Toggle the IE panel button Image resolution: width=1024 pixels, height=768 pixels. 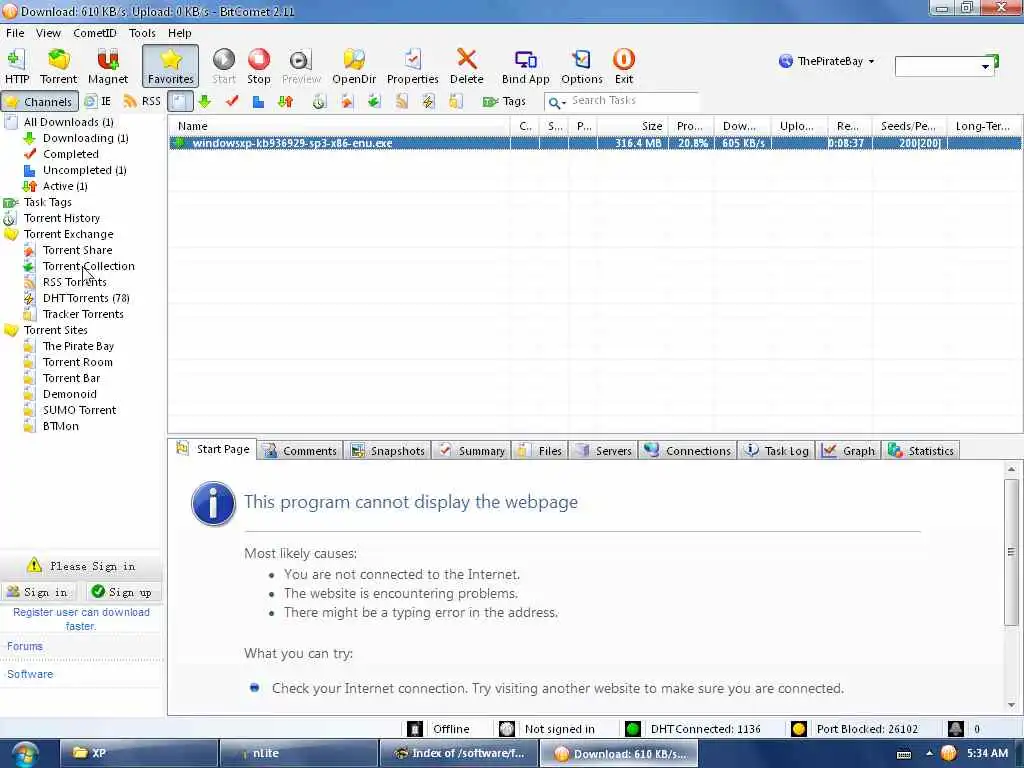pos(98,101)
